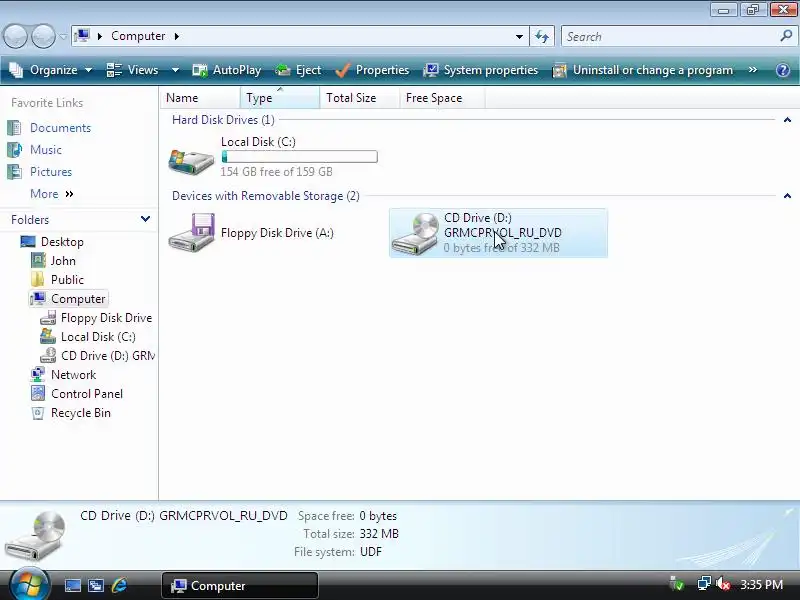Open the Views dropdown arrow
Screen dimensions: 800x600
pyautogui.click(x=175, y=70)
